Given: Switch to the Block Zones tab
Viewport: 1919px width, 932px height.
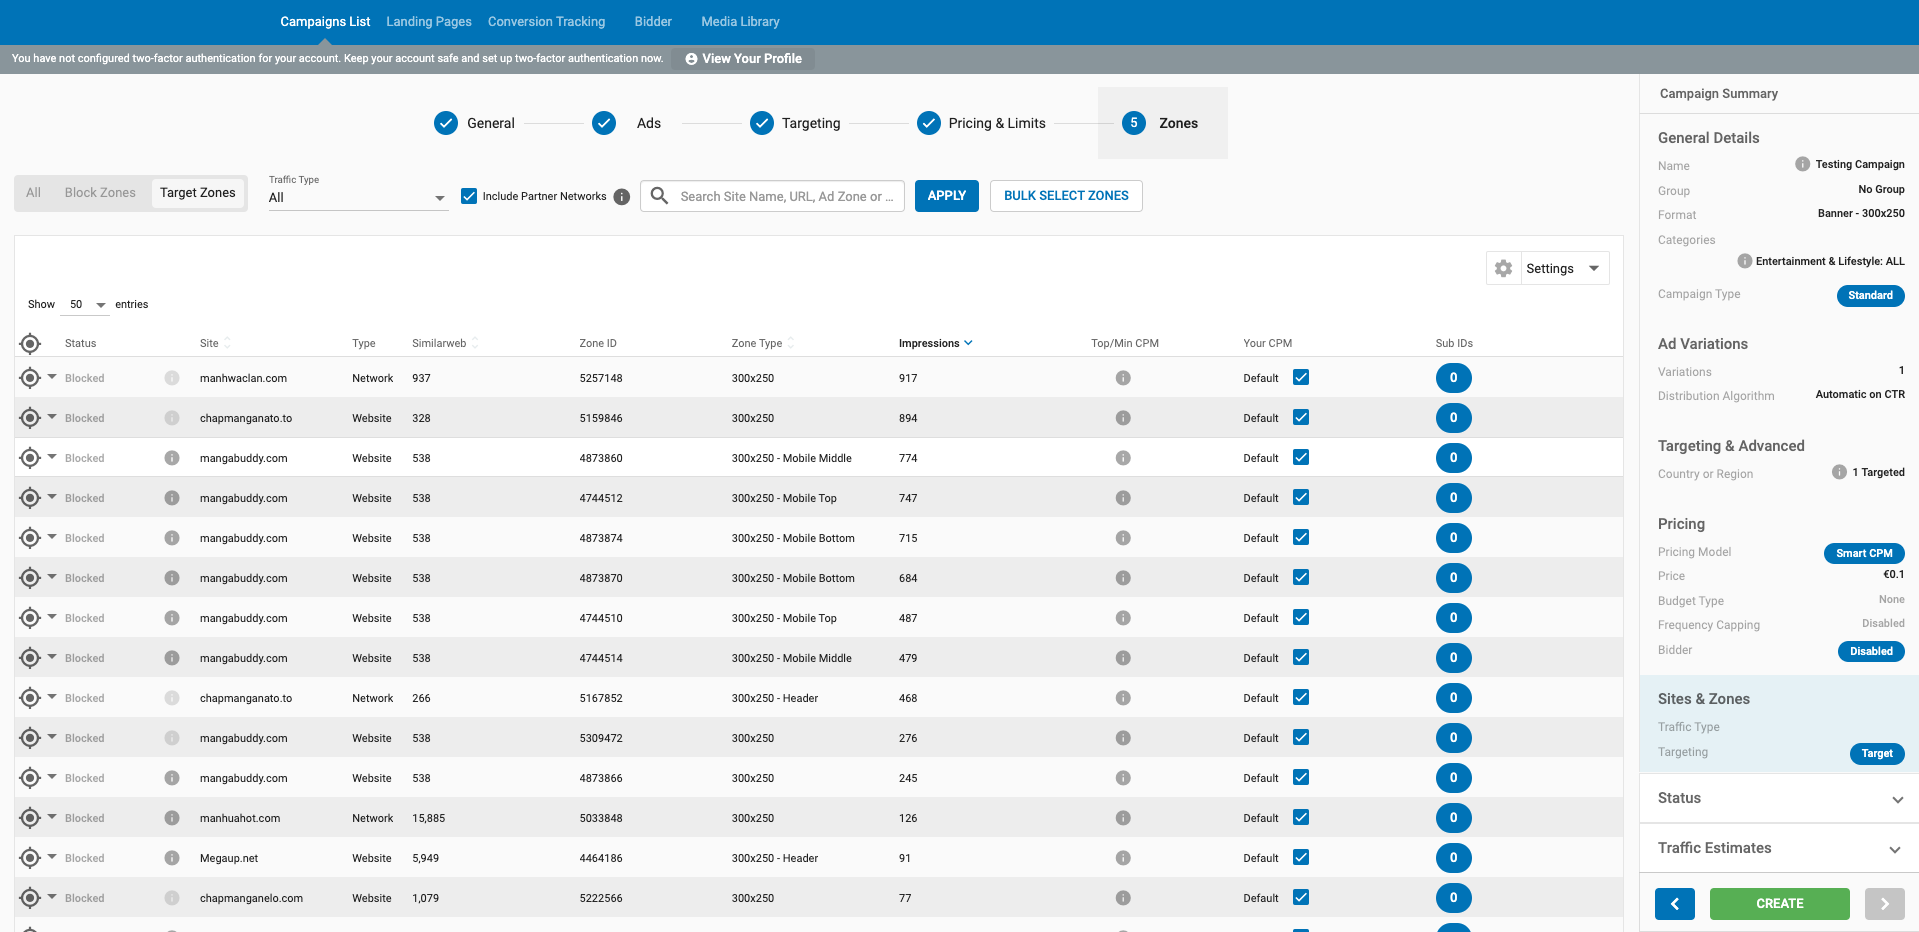Looking at the screenshot, I should coord(100,193).
